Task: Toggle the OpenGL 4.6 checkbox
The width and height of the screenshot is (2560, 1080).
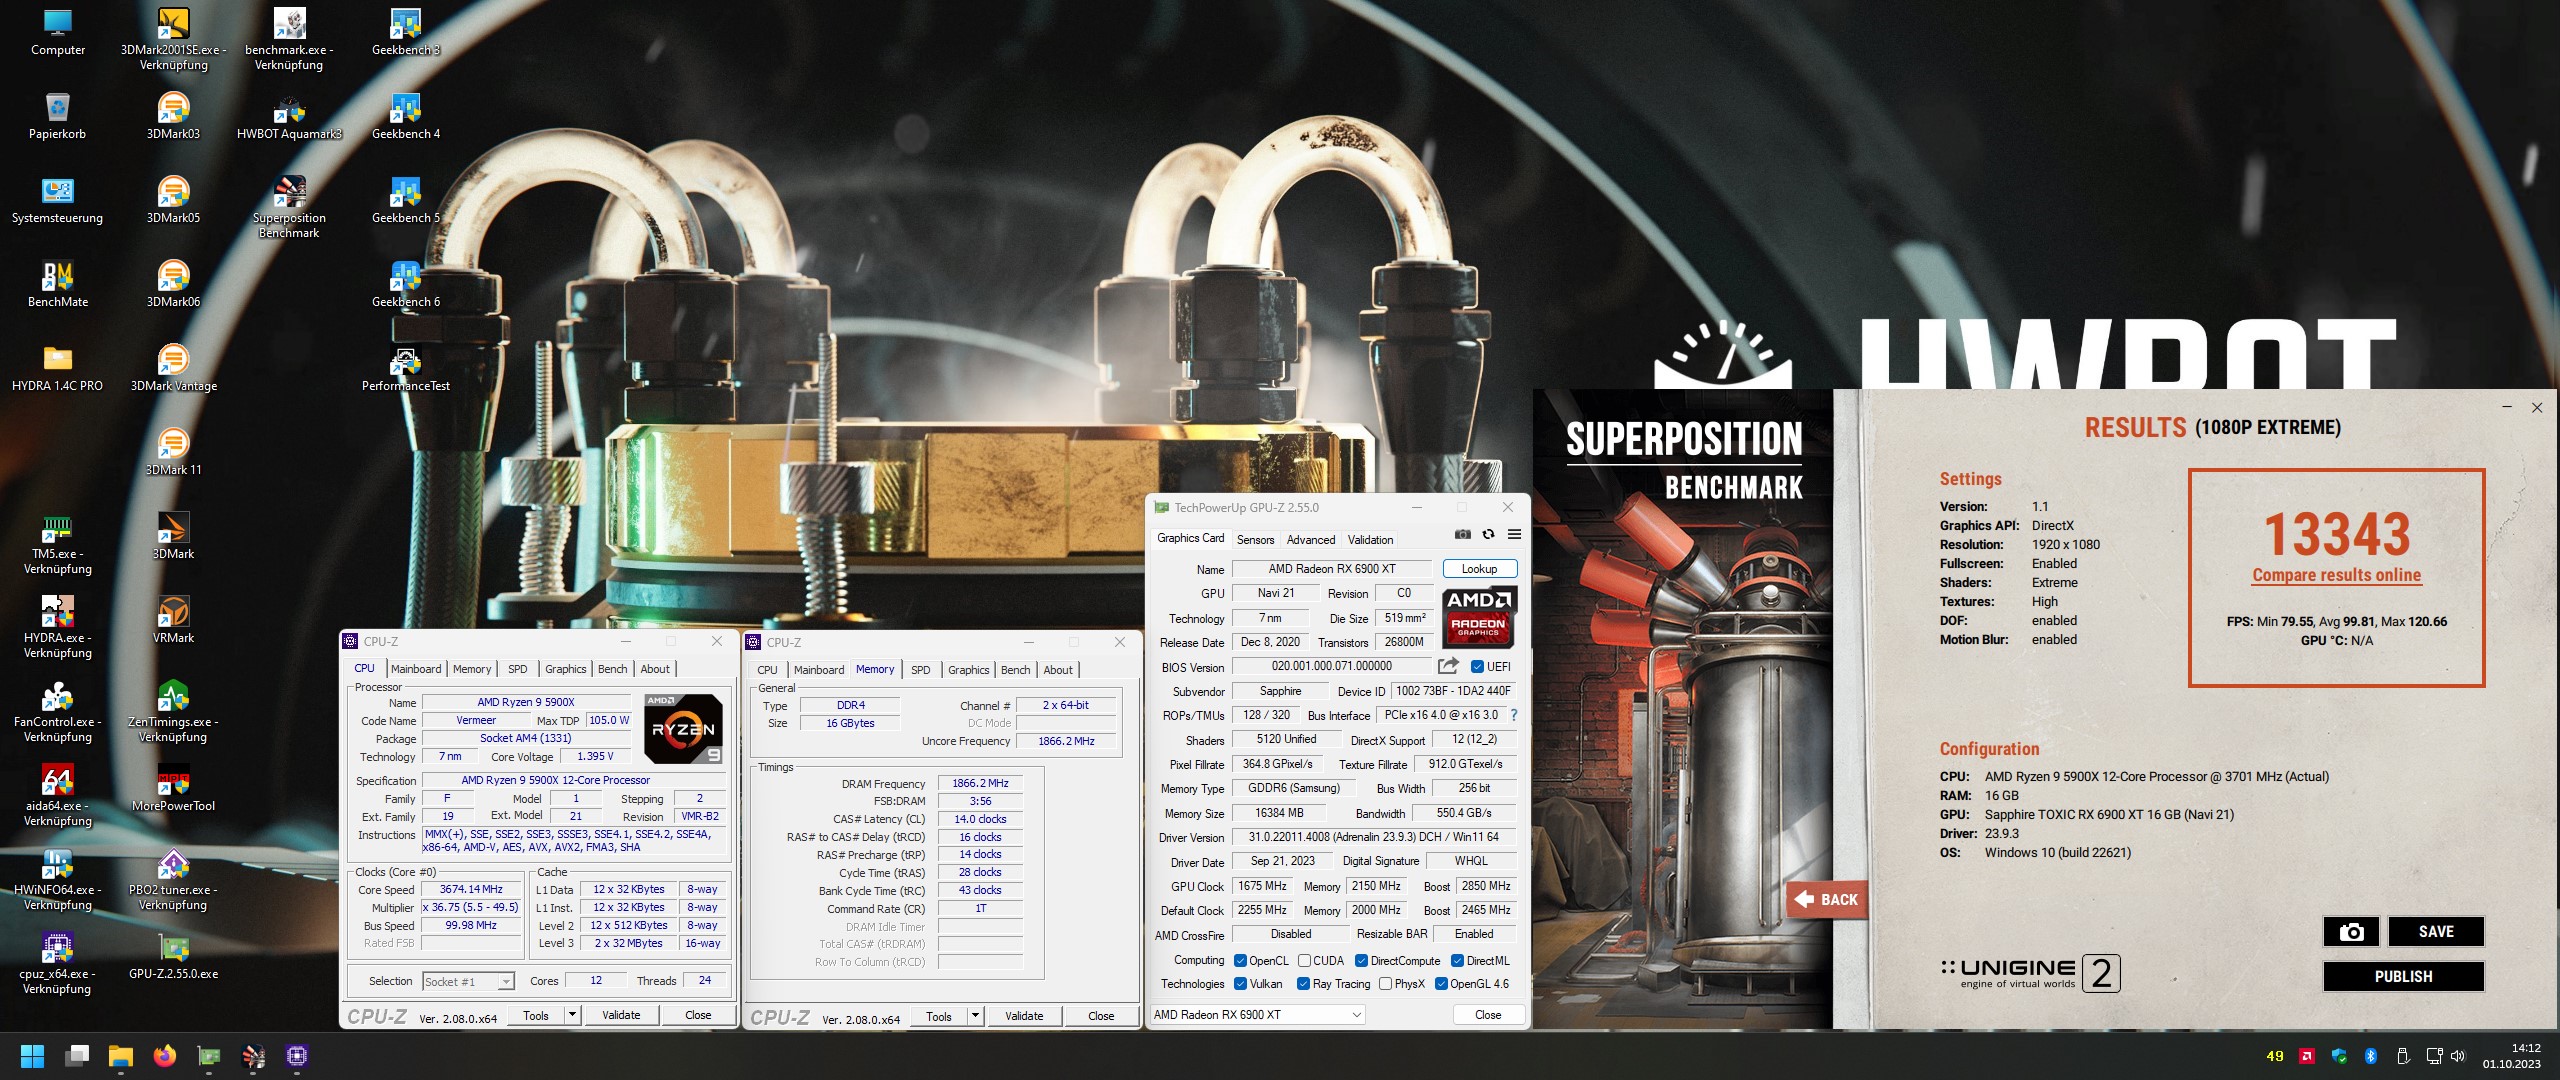Action: pyautogui.click(x=1441, y=984)
